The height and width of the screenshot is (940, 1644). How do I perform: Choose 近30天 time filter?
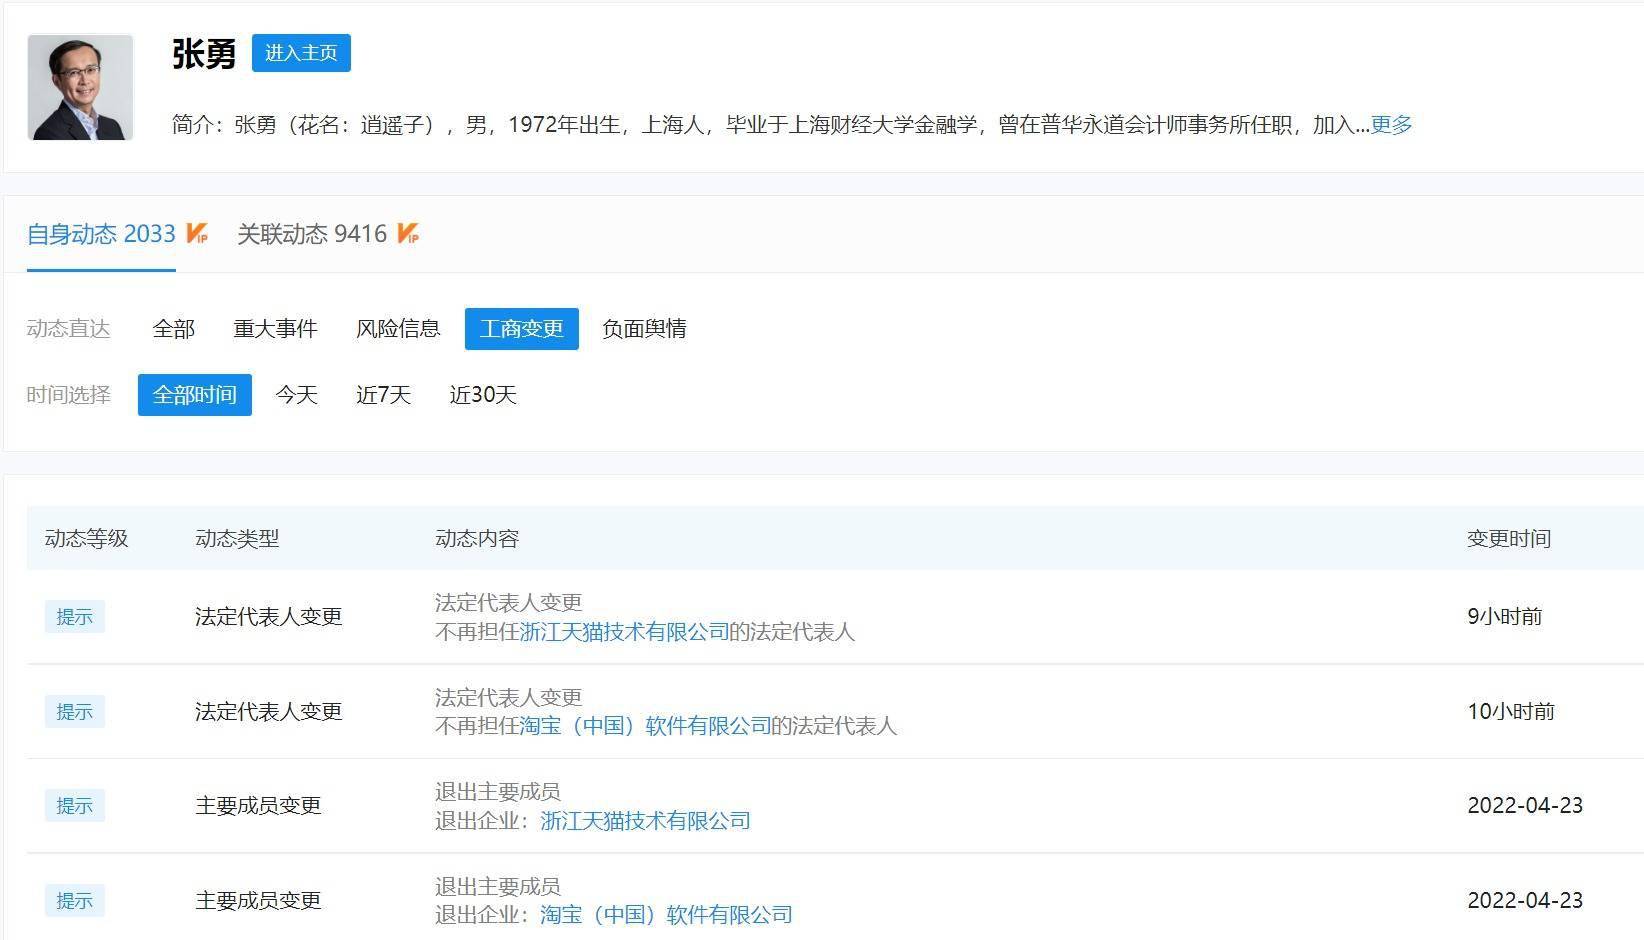tap(482, 395)
